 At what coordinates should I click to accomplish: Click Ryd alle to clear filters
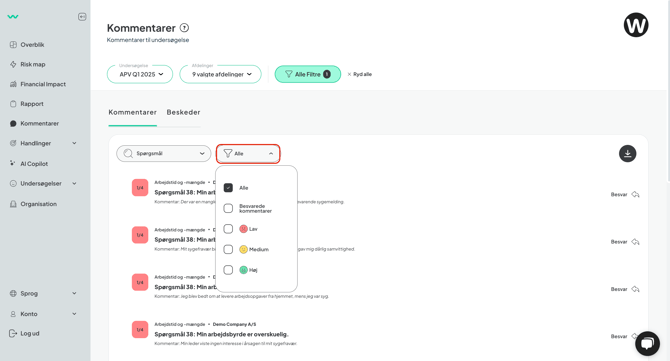click(x=359, y=74)
